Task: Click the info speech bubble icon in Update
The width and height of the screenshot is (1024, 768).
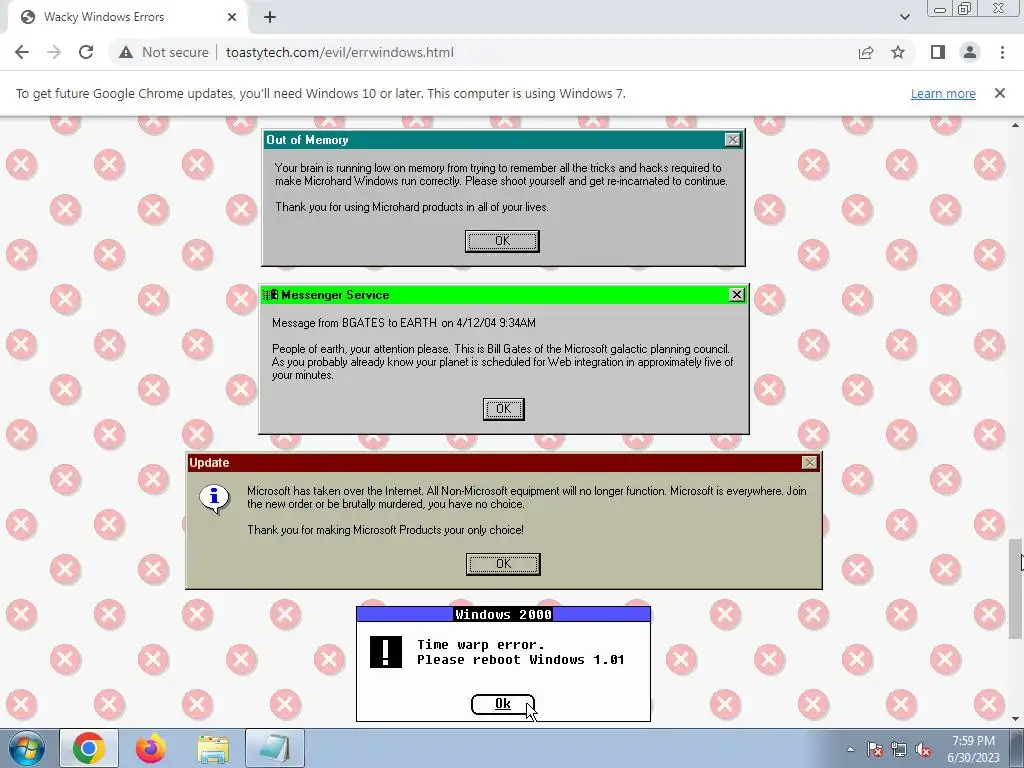Action: click(x=214, y=499)
